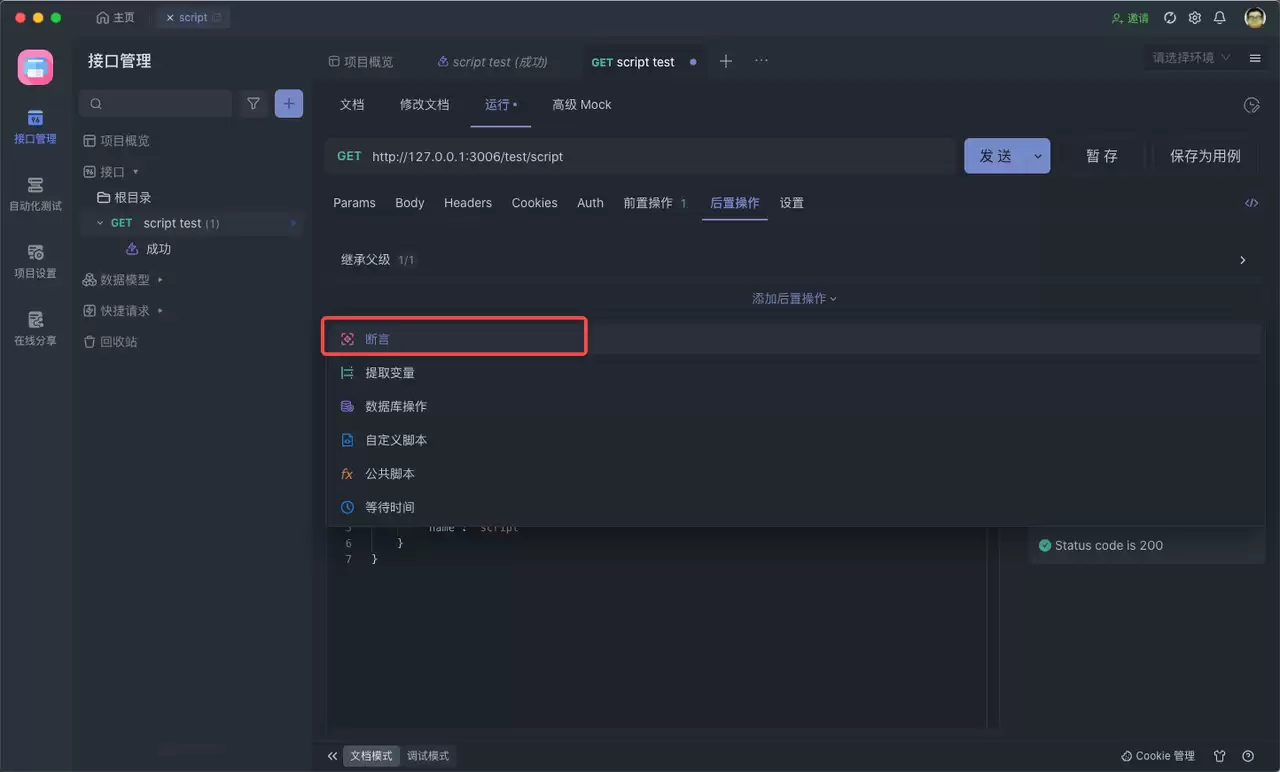Open the notifications bell
The image size is (1280, 772).
1220,18
